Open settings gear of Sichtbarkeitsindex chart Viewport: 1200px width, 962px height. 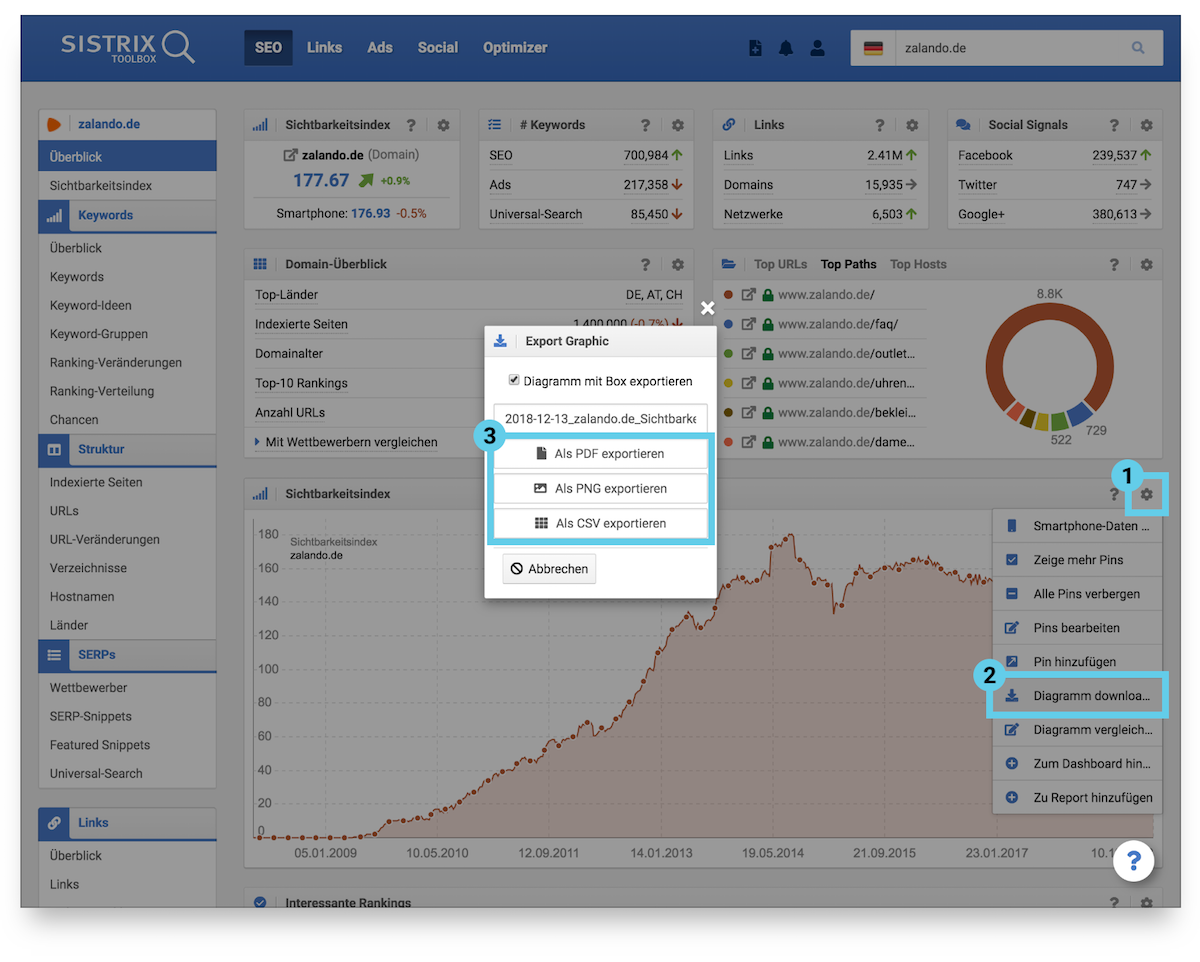click(x=1146, y=494)
